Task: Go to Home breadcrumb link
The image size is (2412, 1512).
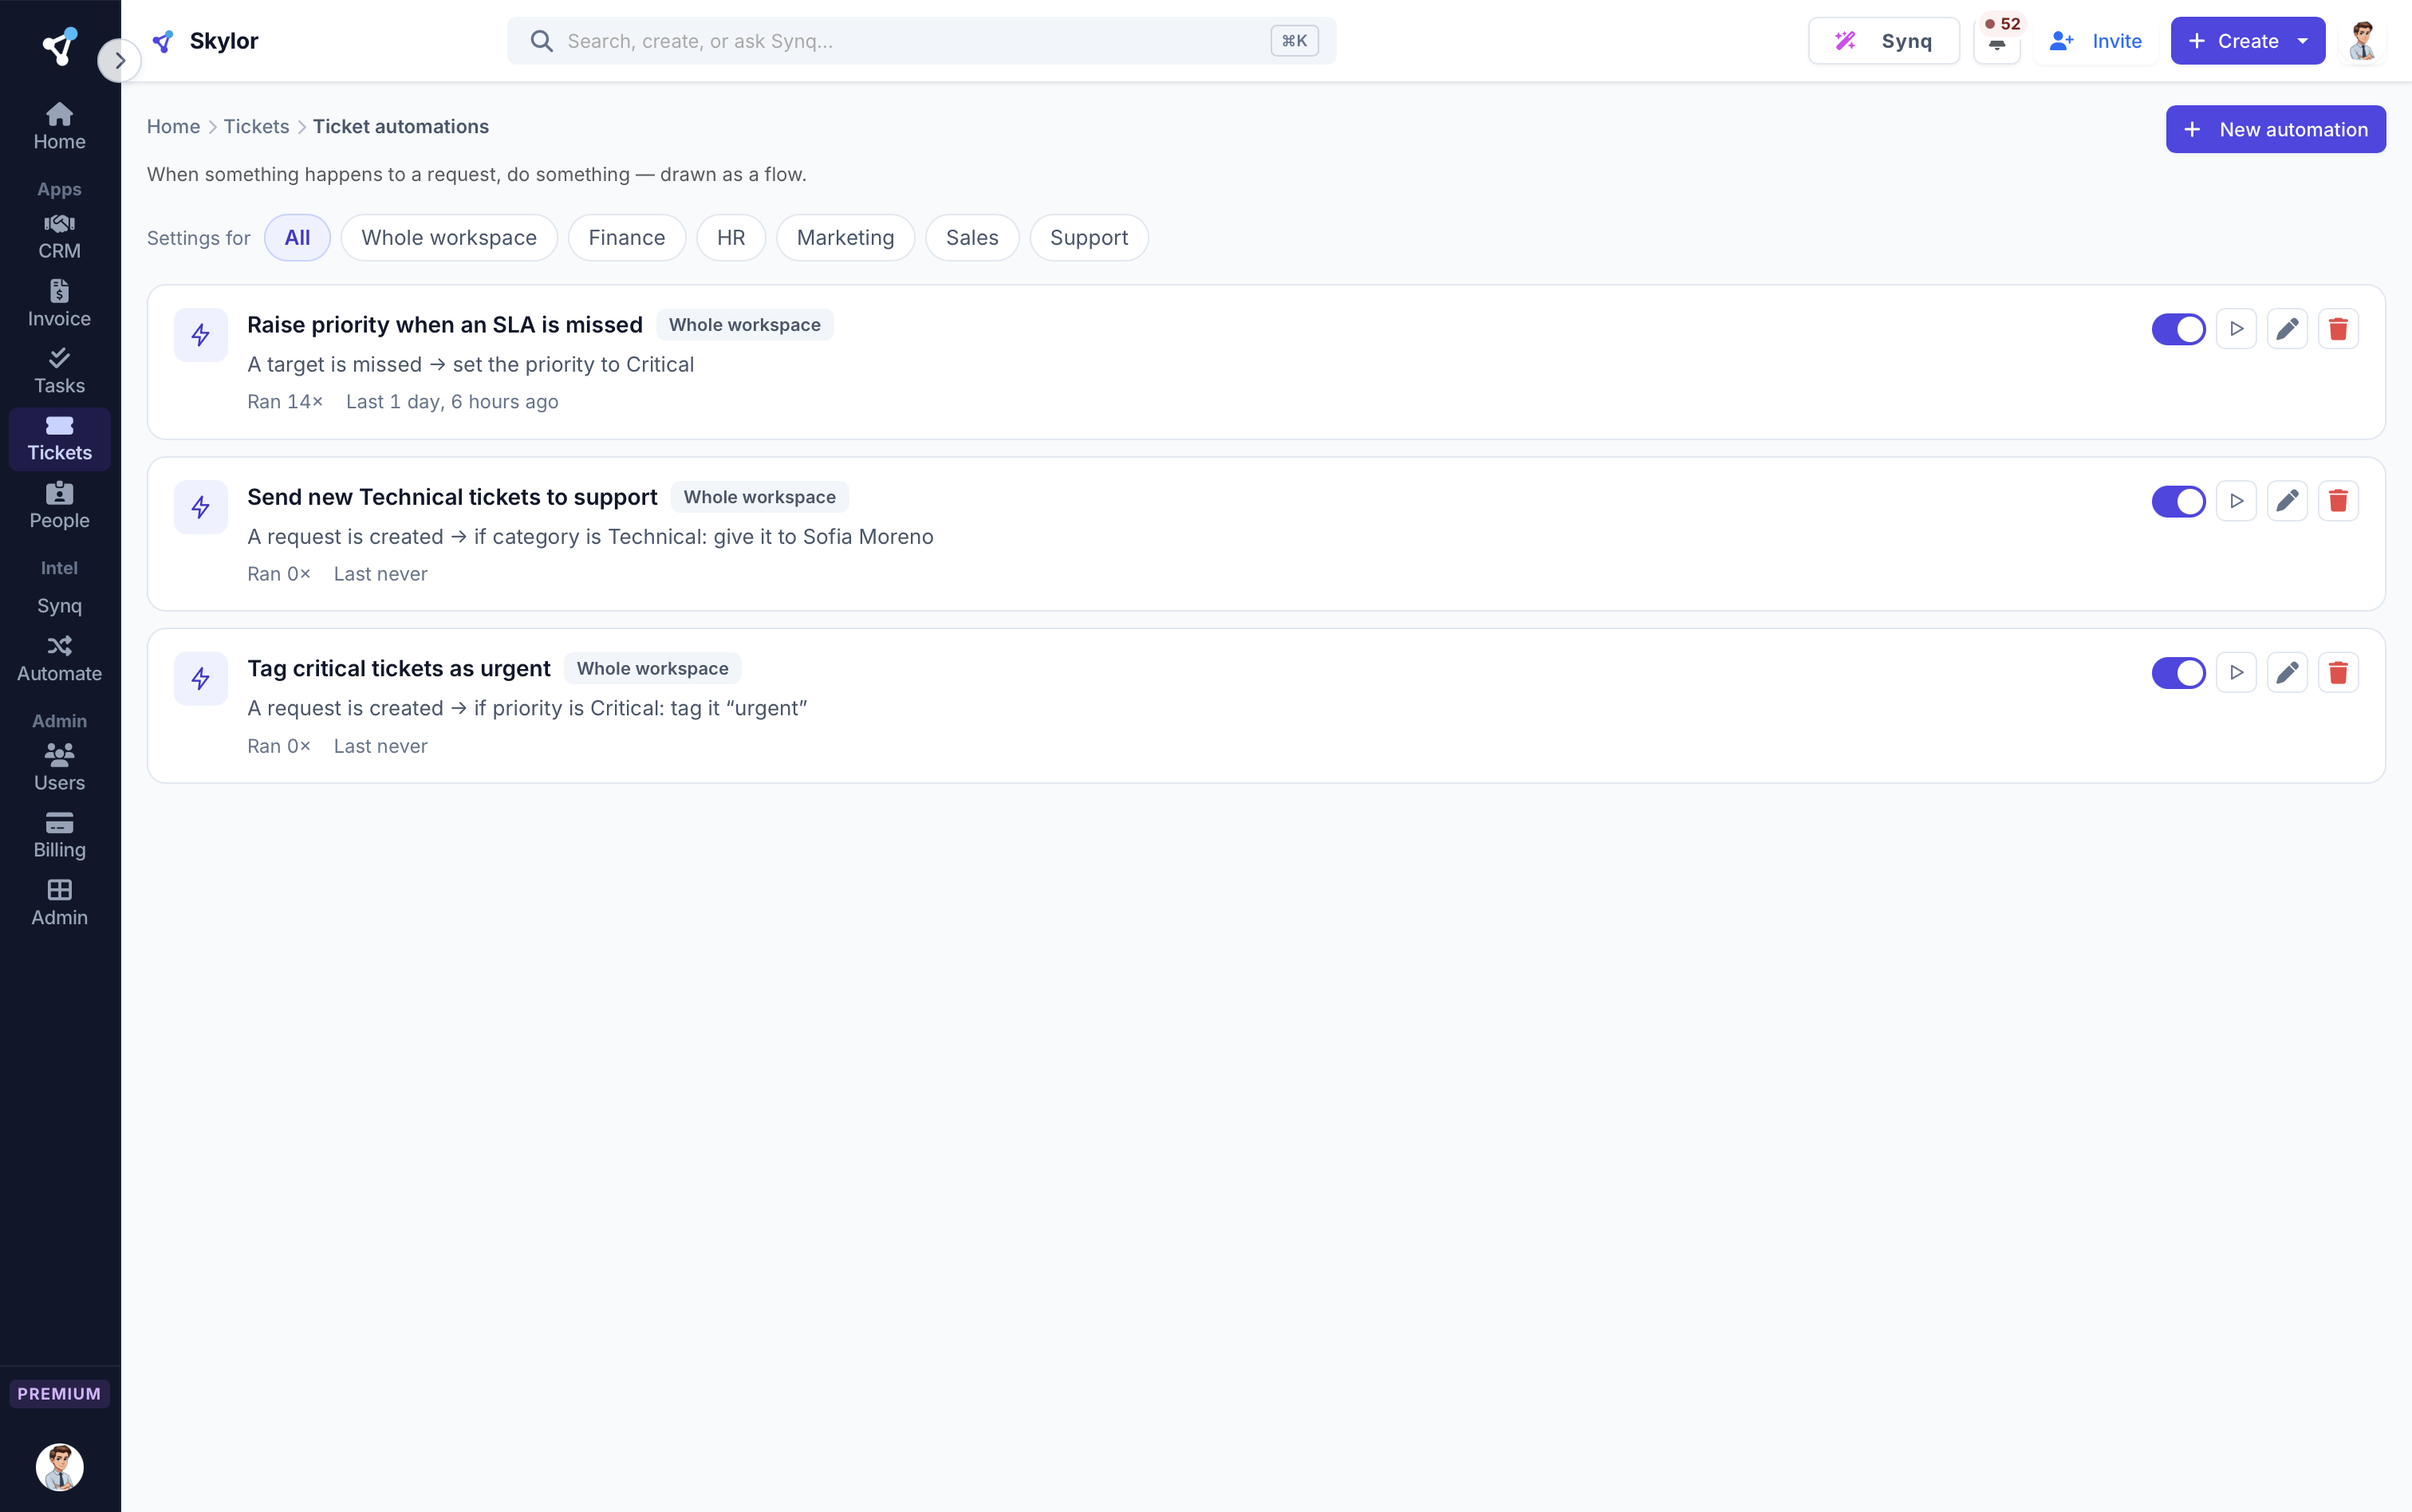Action: pyautogui.click(x=173, y=127)
